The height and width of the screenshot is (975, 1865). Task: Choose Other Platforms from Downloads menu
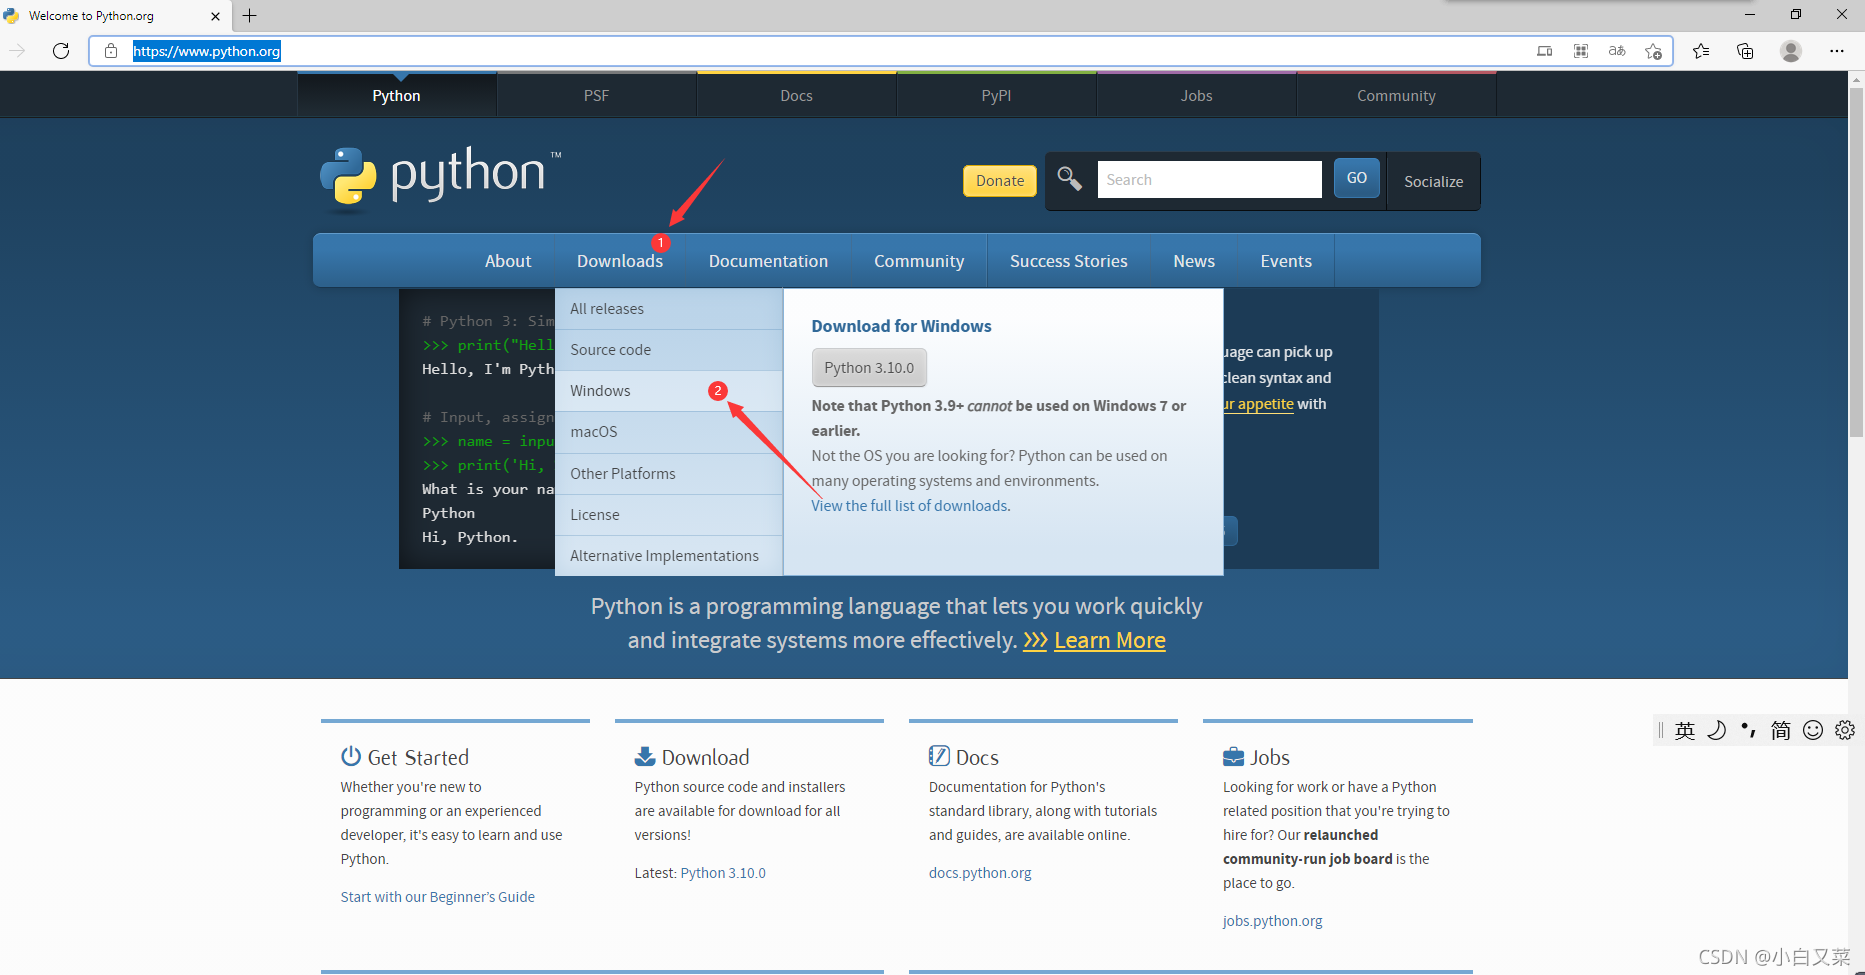[669, 474]
